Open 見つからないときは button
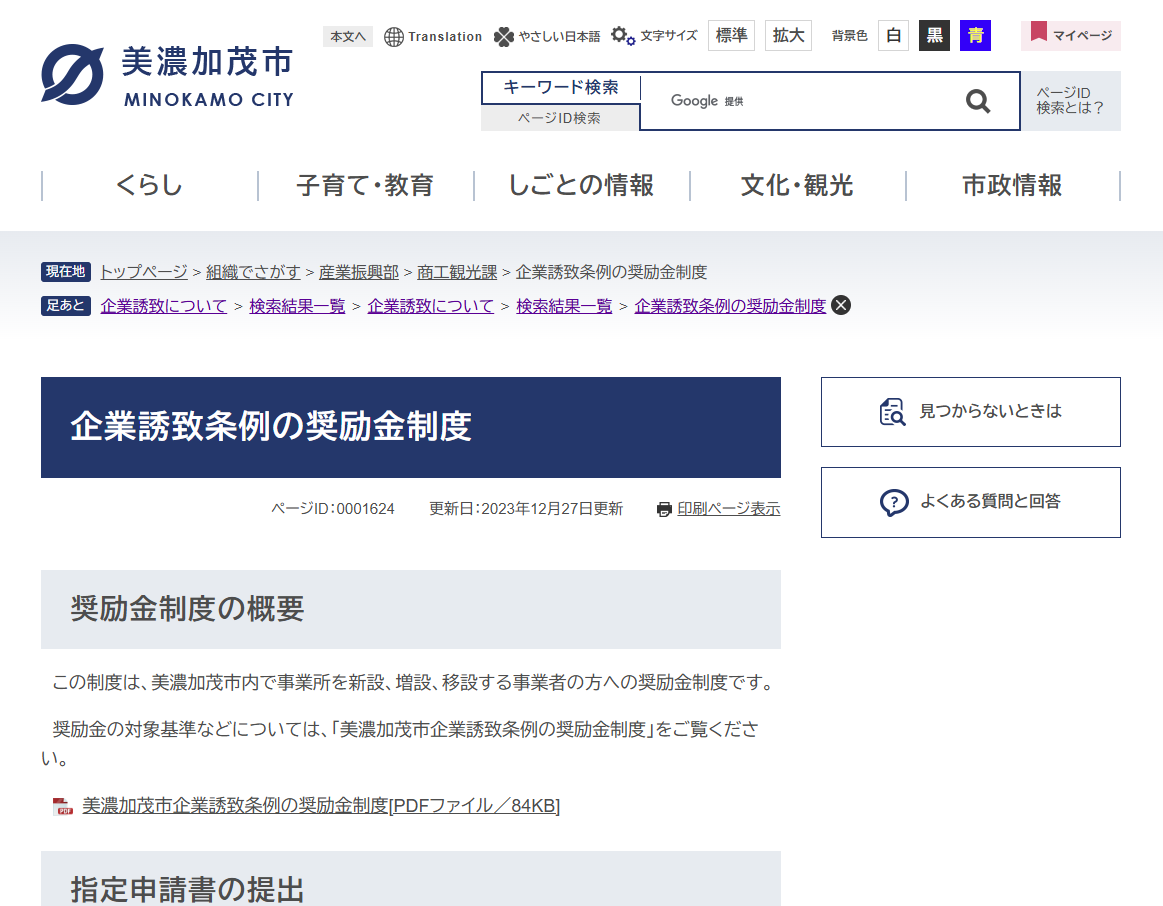Viewport: 1163px width, 906px height. coord(971,412)
